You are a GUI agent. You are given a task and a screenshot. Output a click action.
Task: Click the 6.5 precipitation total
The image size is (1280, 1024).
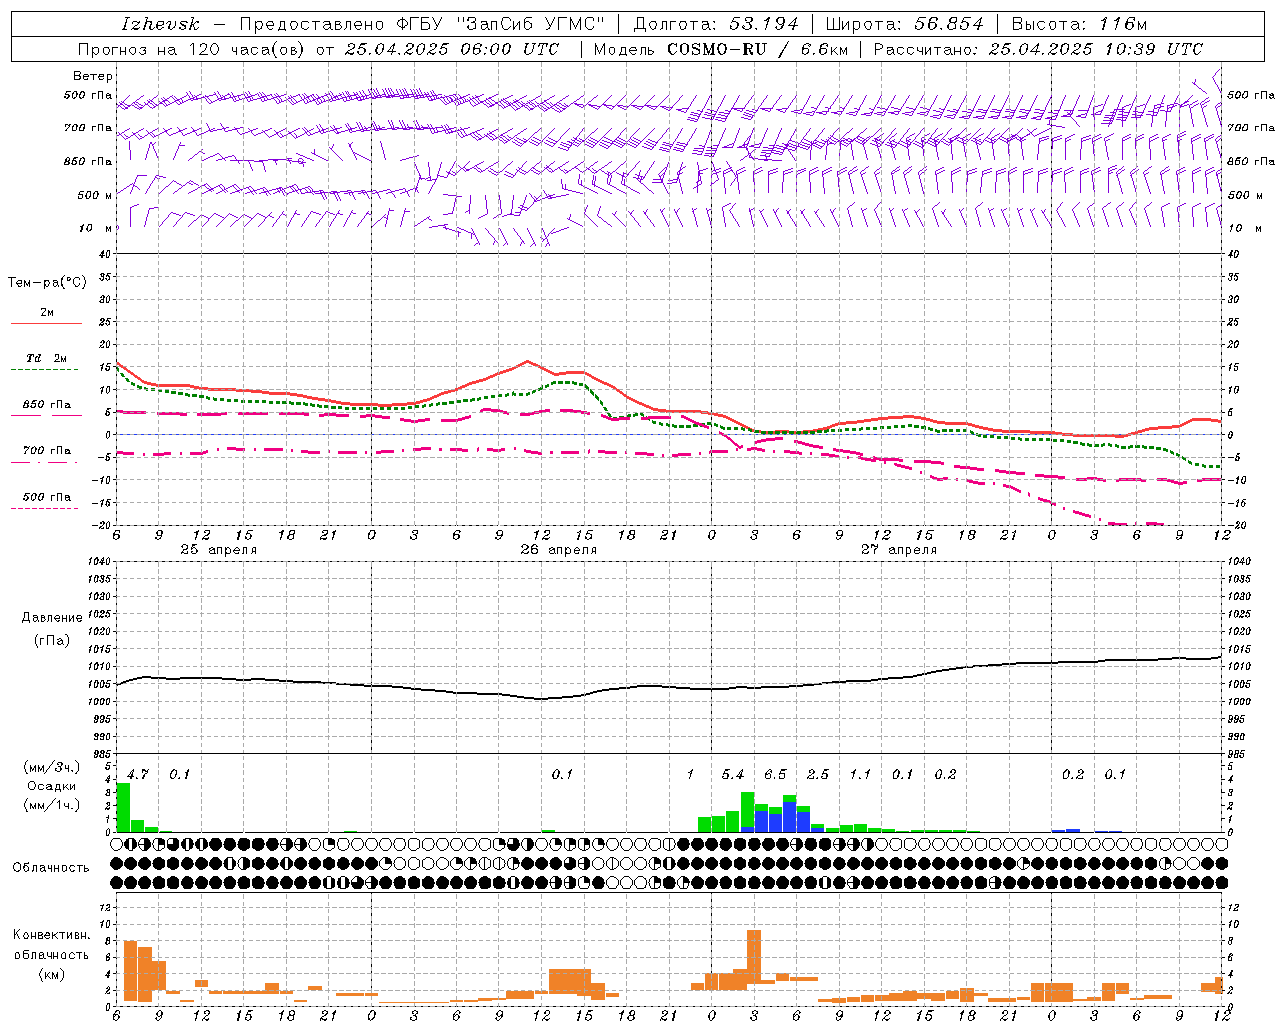click(775, 774)
